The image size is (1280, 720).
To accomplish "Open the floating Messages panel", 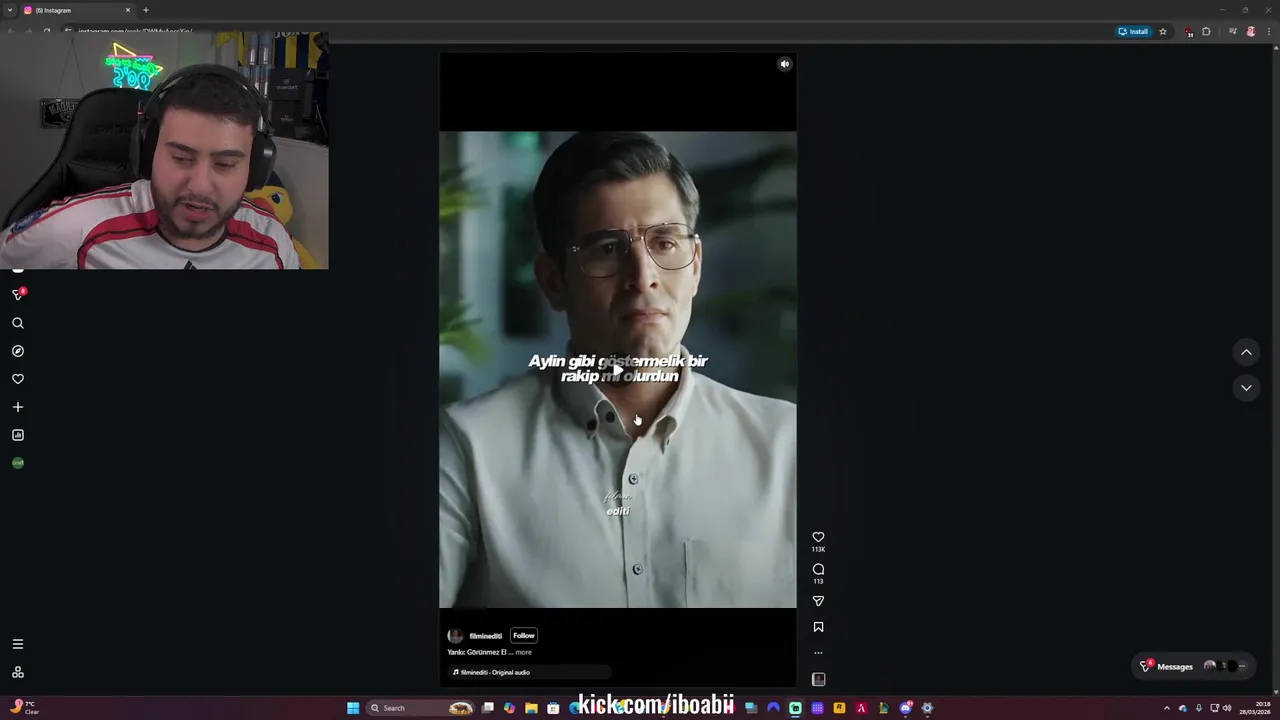I will click(1194, 666).
